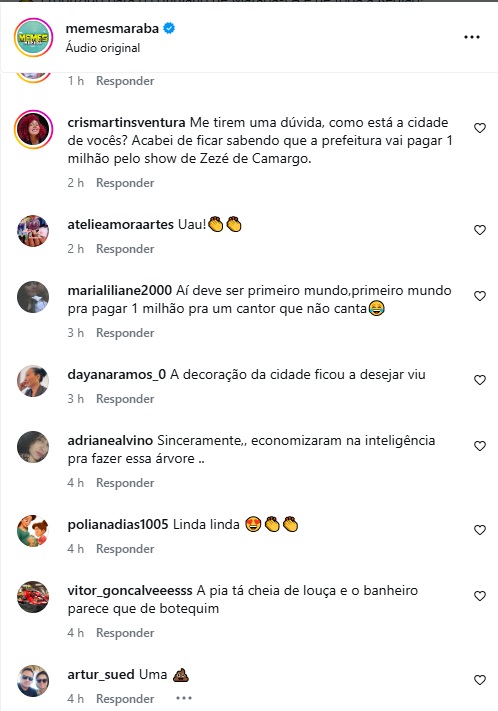Click the blue verified badge next to memesmaraba
Screen dimensions: 498x711
[x=169, y=28]
